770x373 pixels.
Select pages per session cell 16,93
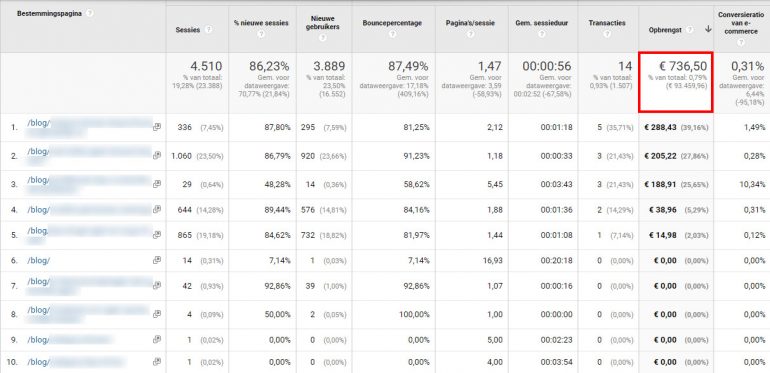tap(493, 261)
